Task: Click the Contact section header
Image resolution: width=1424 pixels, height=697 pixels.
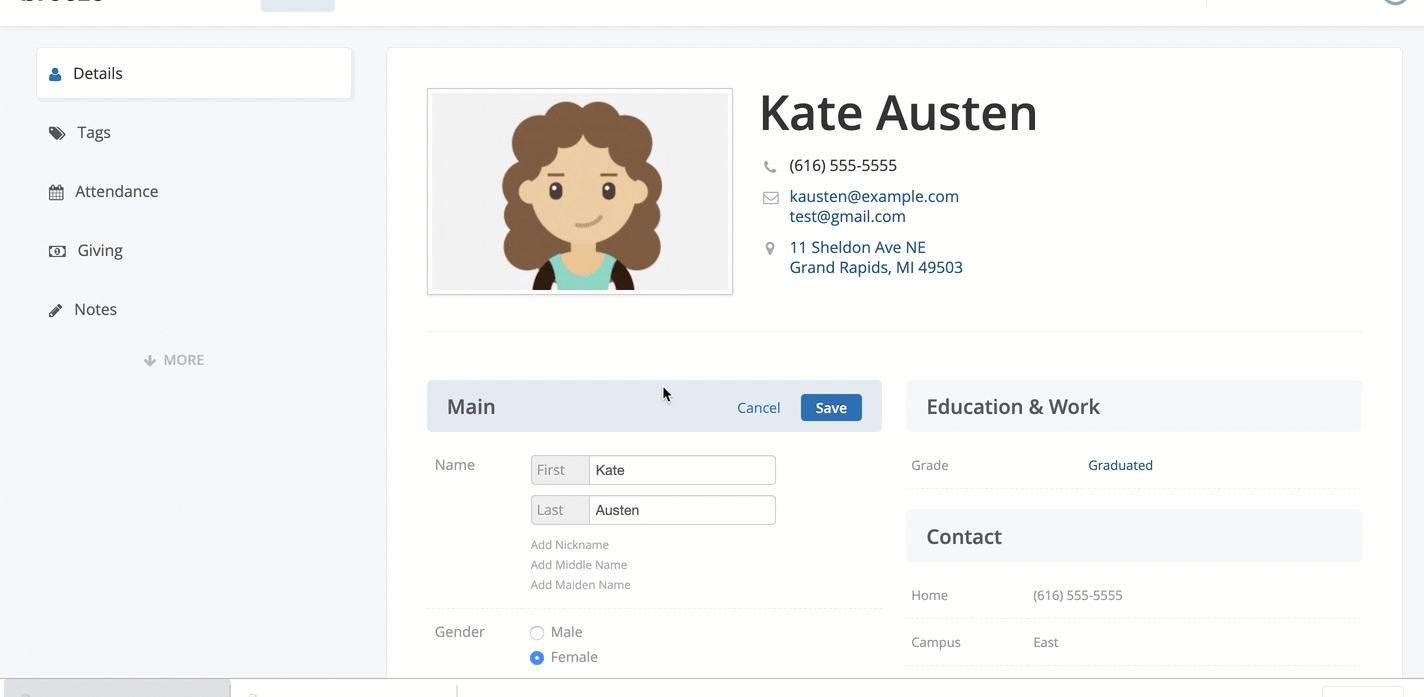Action: (x=1134, y=536)
